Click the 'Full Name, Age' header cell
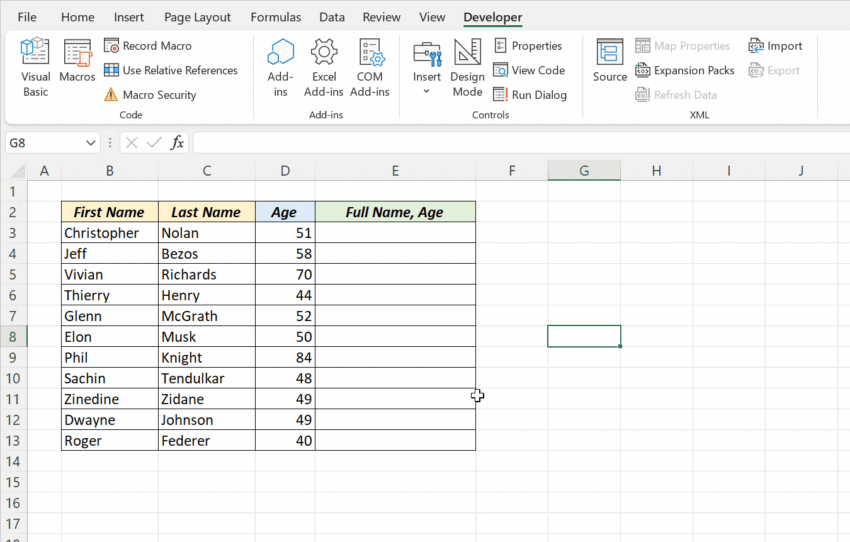The height and width of the screenshot is (542, 850). point(395,212)
